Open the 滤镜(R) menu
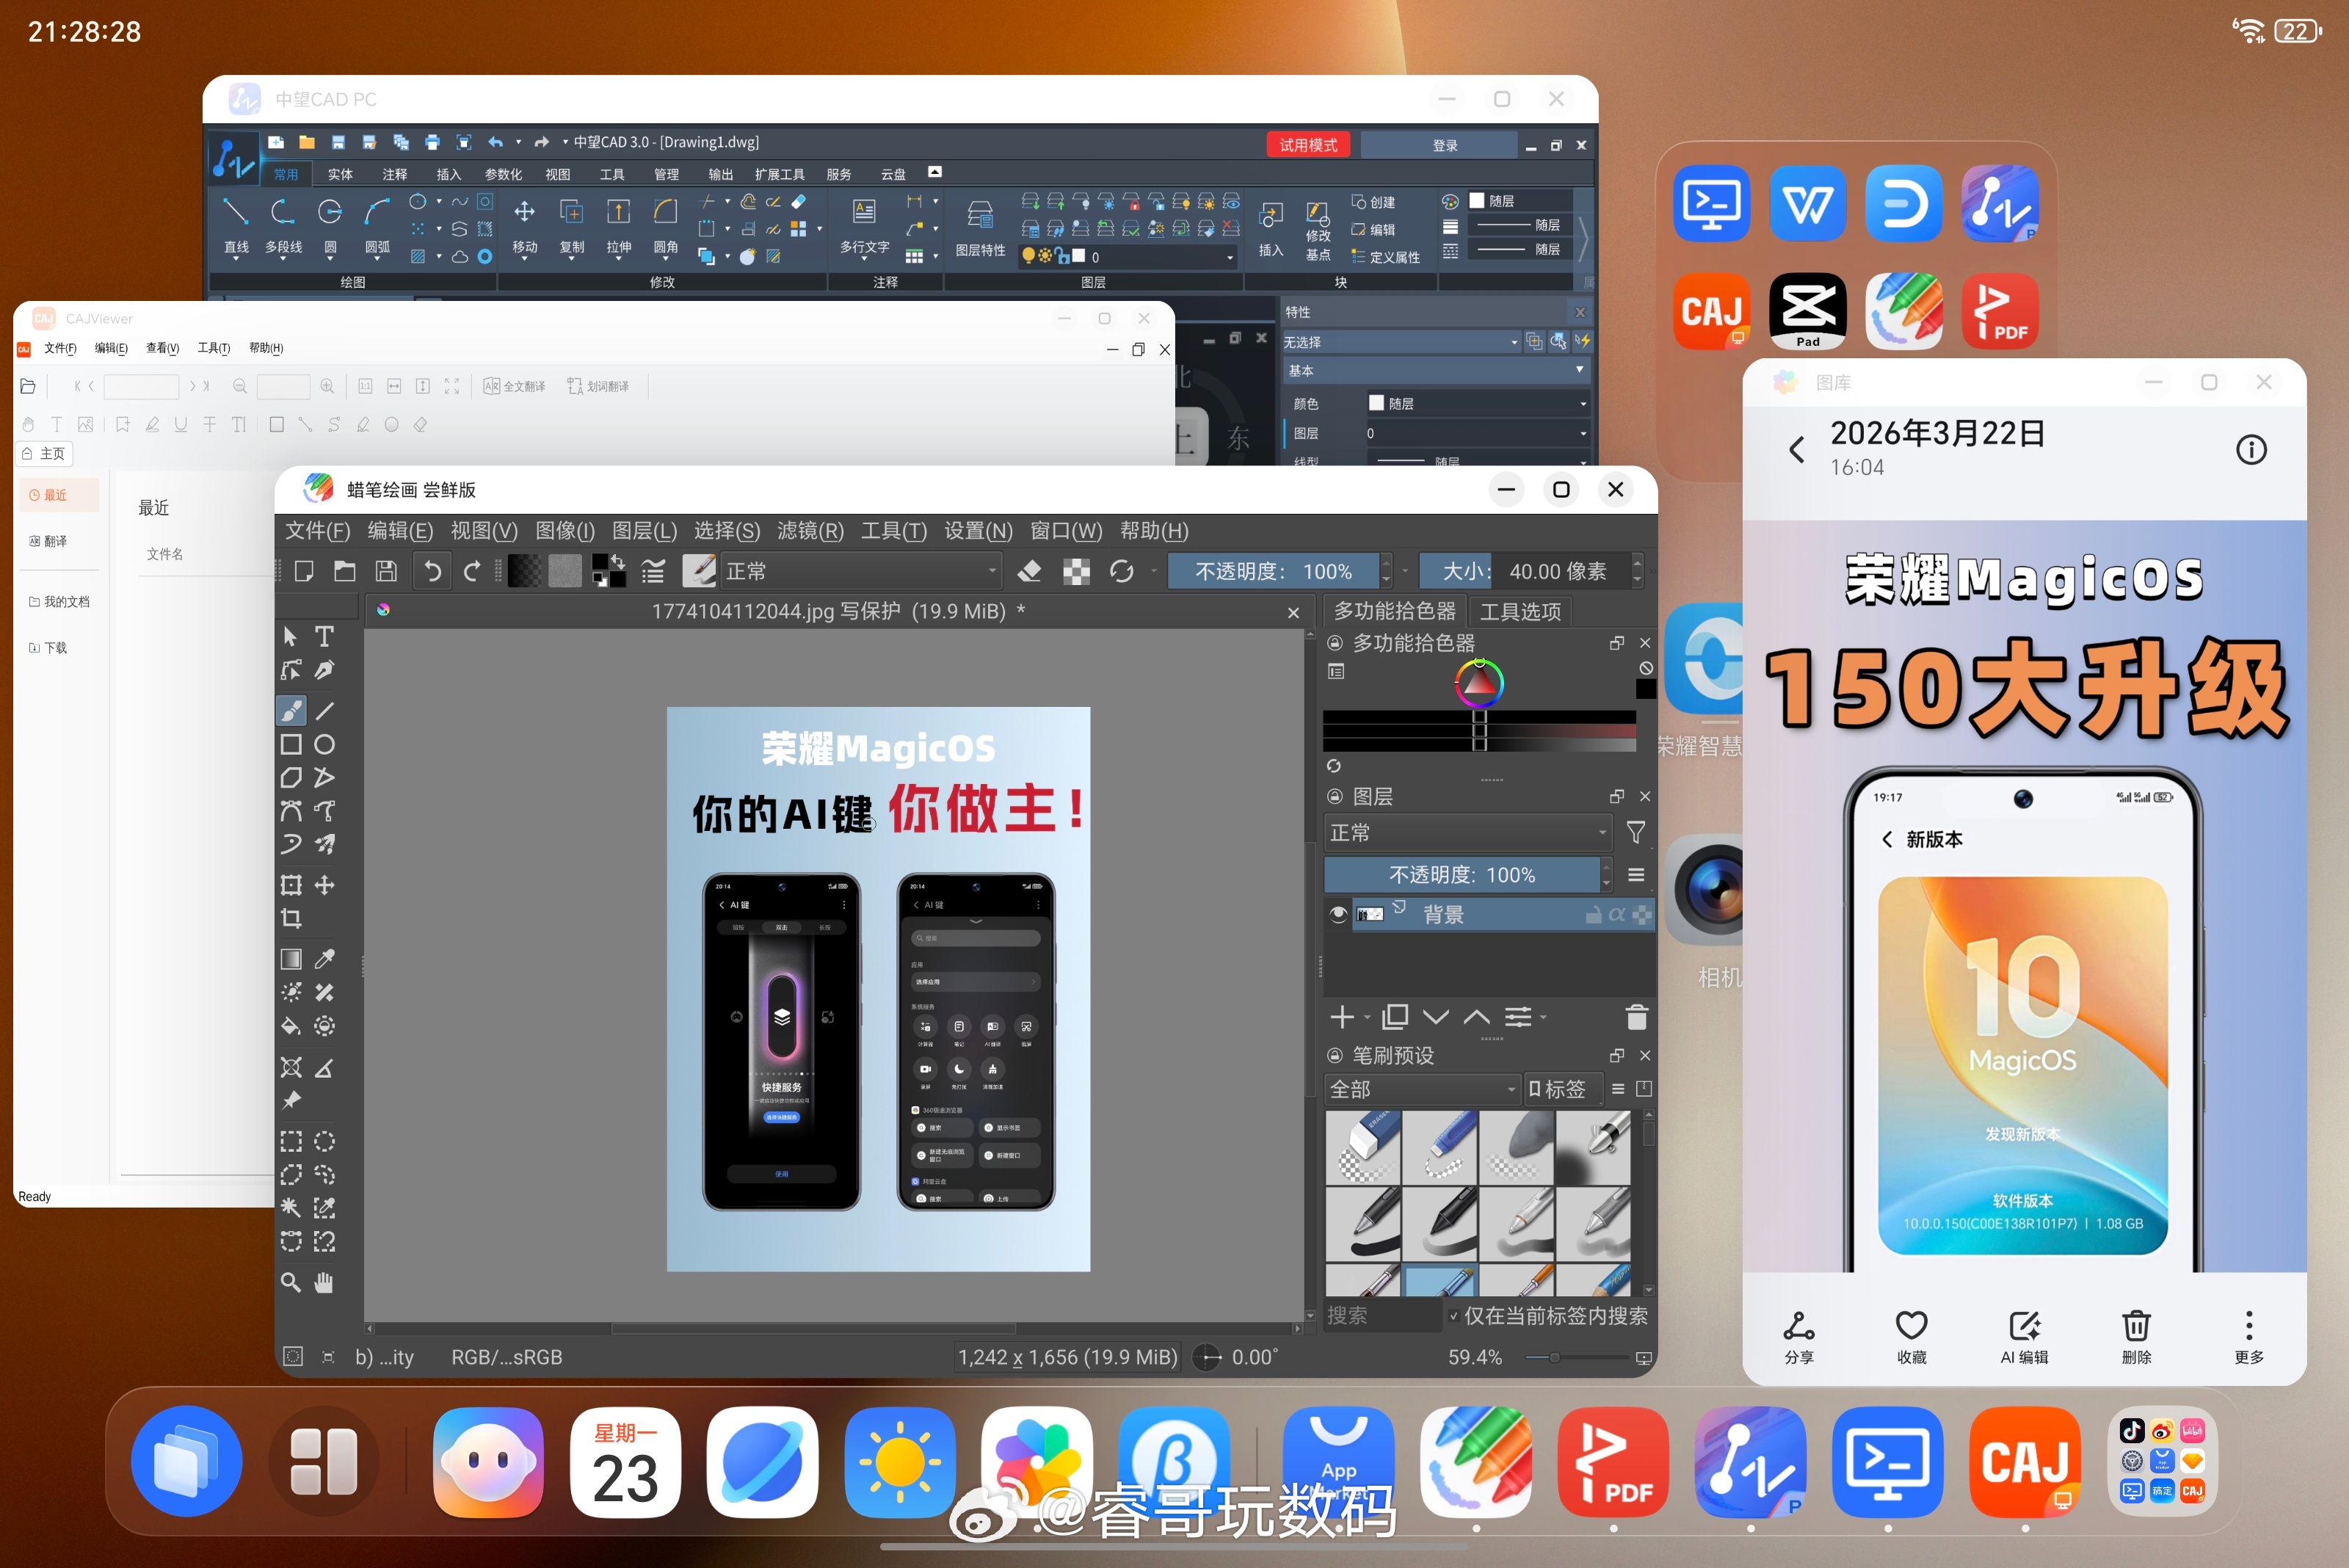This screenshot has height=1568, width=2349. tap(810, 530)
